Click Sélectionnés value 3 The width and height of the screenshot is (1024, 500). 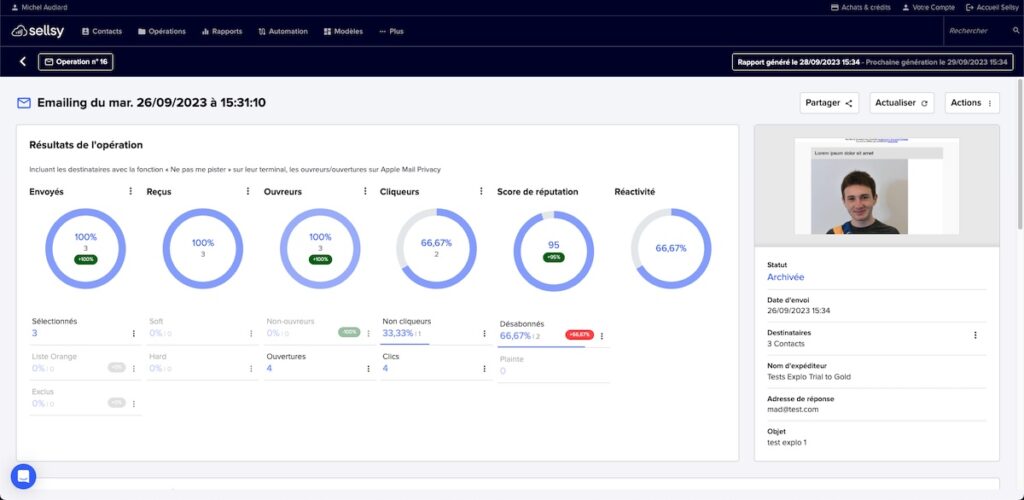click(35, 334)
